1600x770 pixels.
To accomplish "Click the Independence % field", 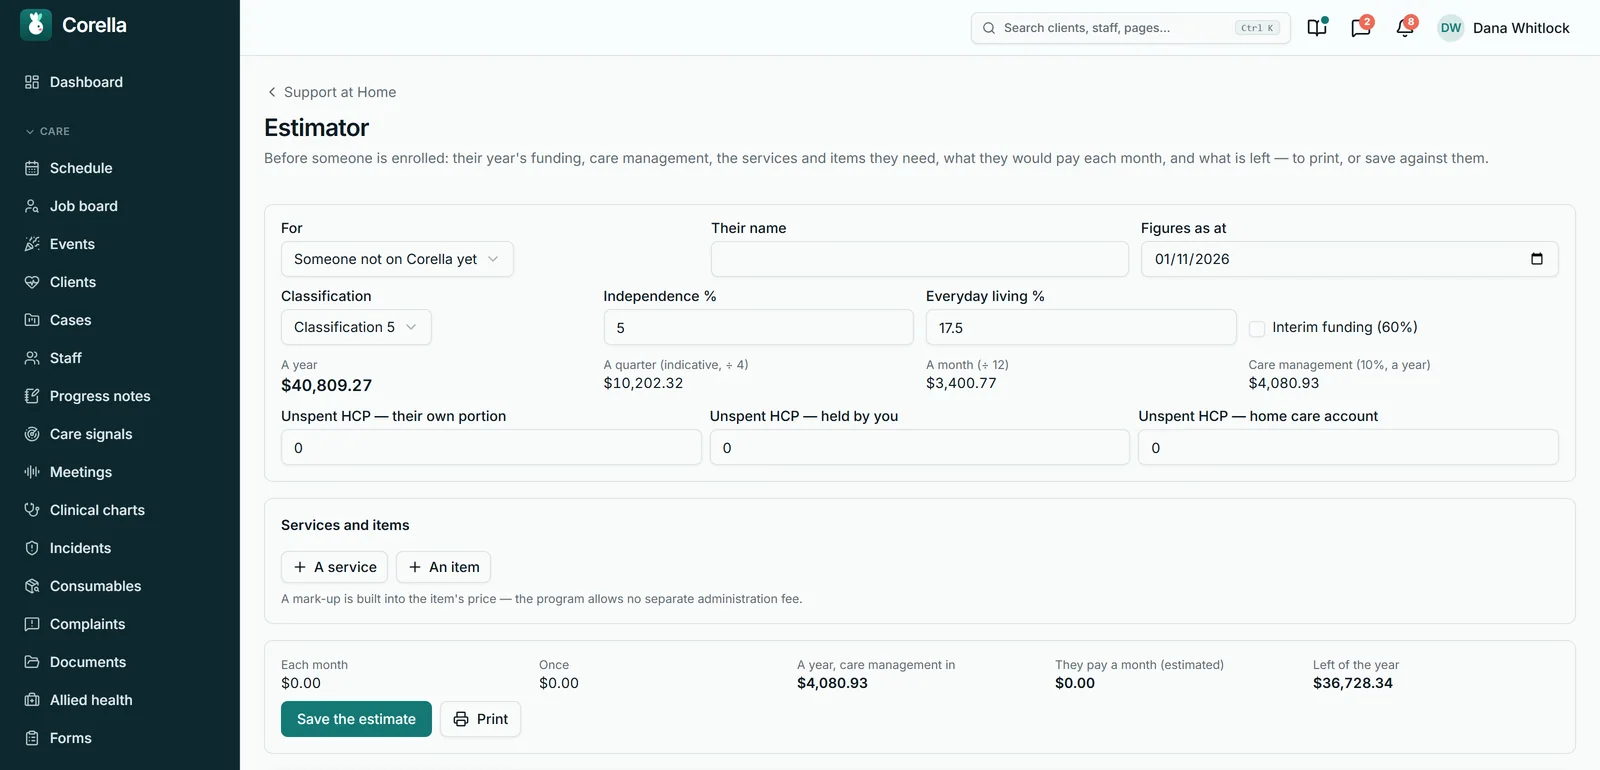I will pyautogui.click(x=758, y=327).
